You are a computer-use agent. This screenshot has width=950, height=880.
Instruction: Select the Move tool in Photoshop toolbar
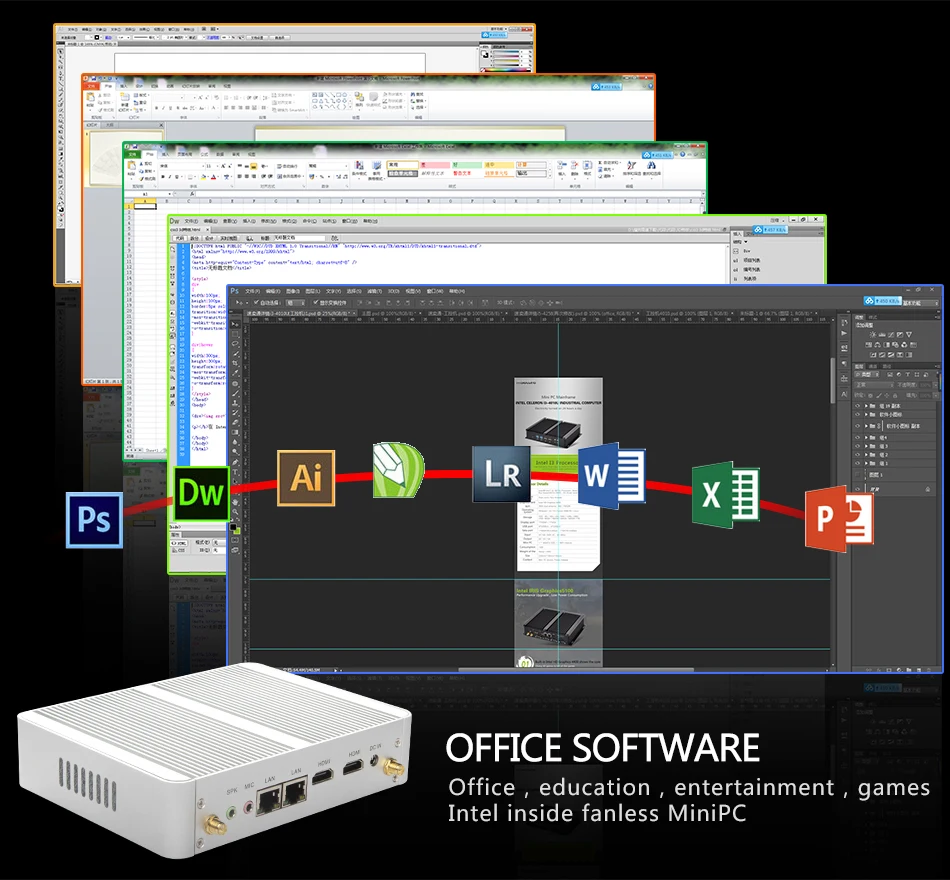235,324
